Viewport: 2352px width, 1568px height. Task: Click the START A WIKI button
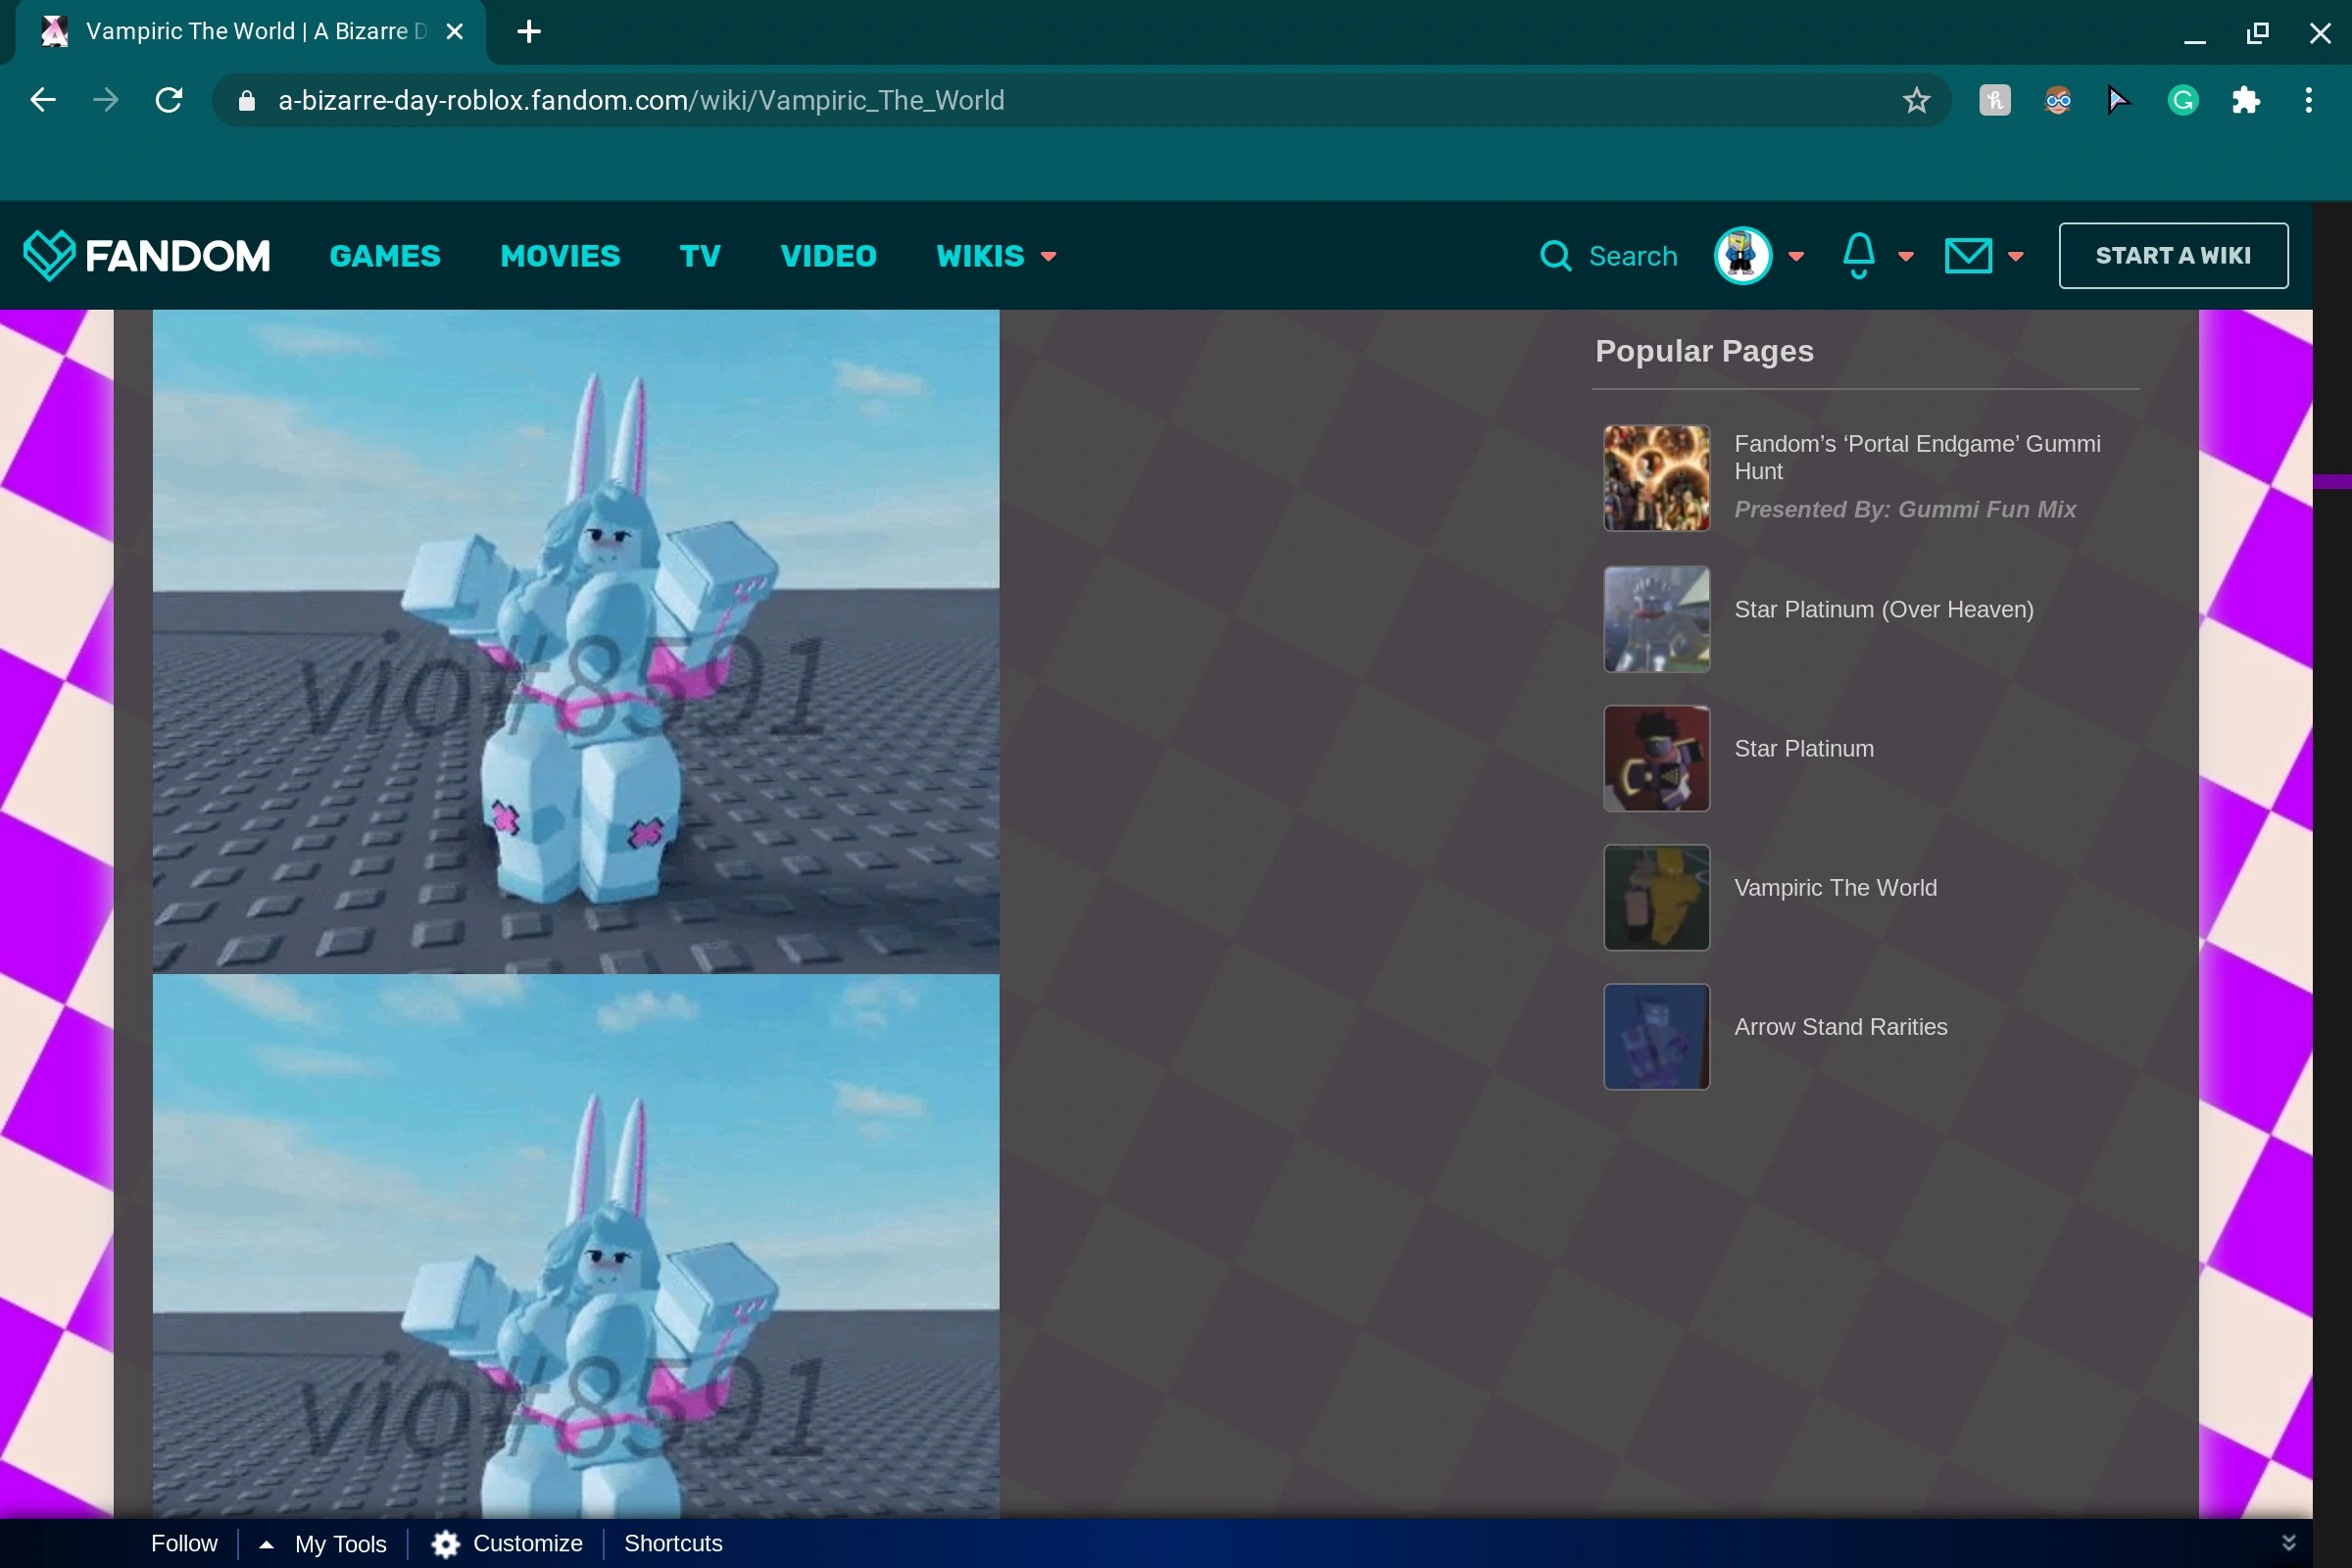(x=2173, y=256)
